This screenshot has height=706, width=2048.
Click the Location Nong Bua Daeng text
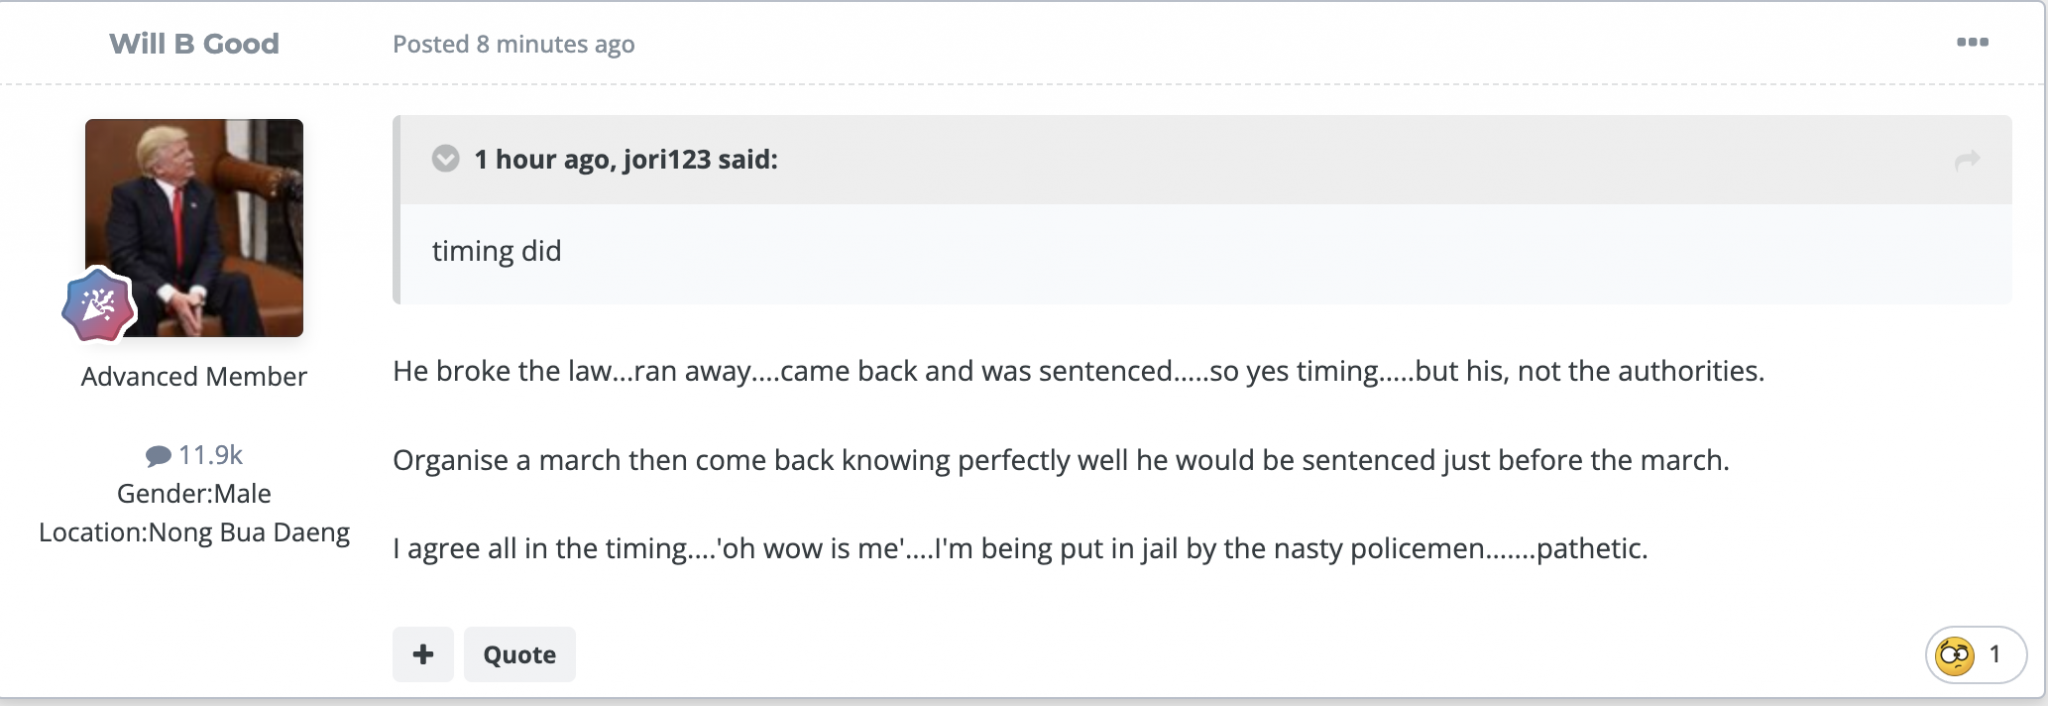coord(194,532)
